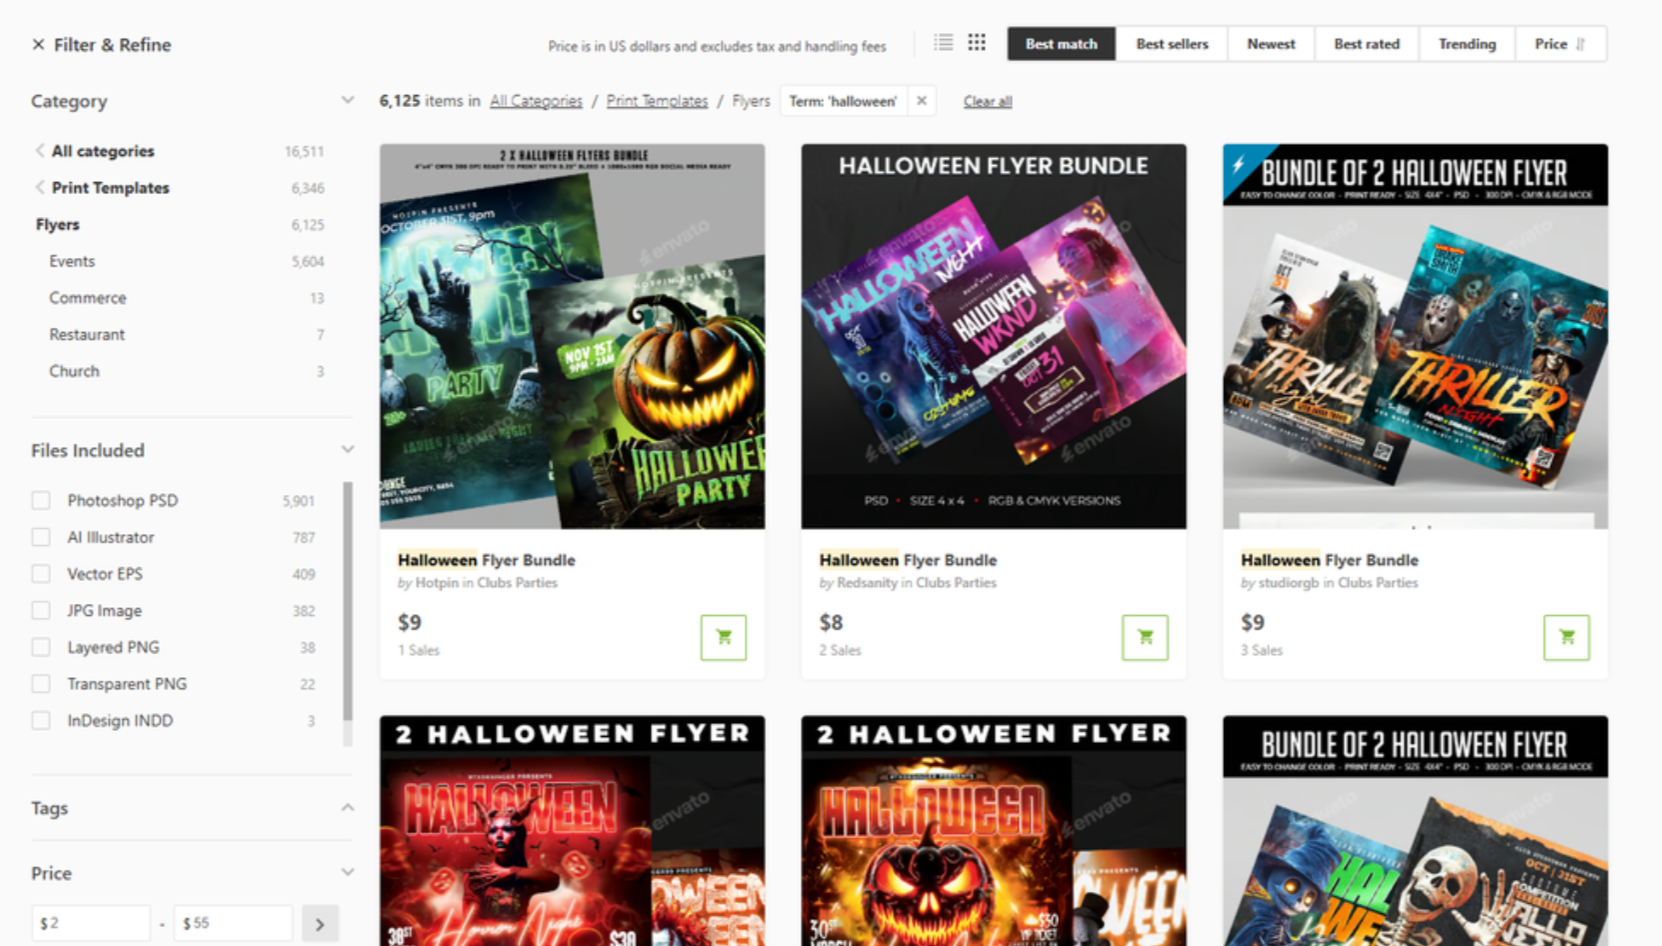
Task: Switch sorting to Best sellers
Action: pyautogui.click(x=1171, y=43)
